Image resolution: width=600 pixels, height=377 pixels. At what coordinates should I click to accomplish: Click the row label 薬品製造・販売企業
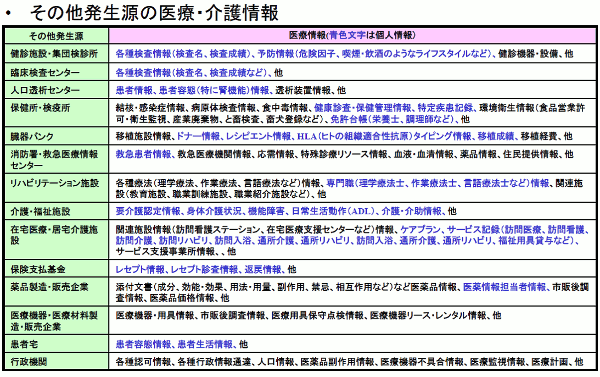click(49, 287)
